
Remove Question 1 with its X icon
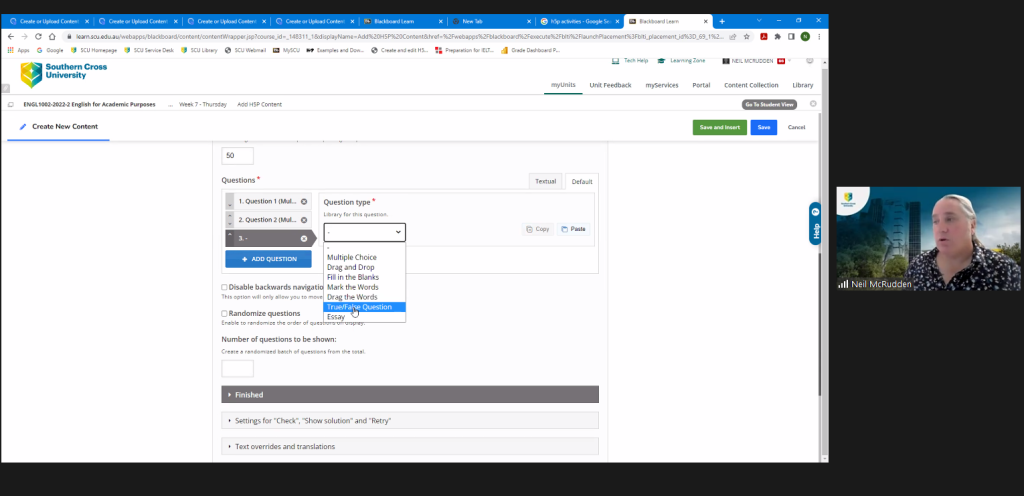[x=304, y=202]
